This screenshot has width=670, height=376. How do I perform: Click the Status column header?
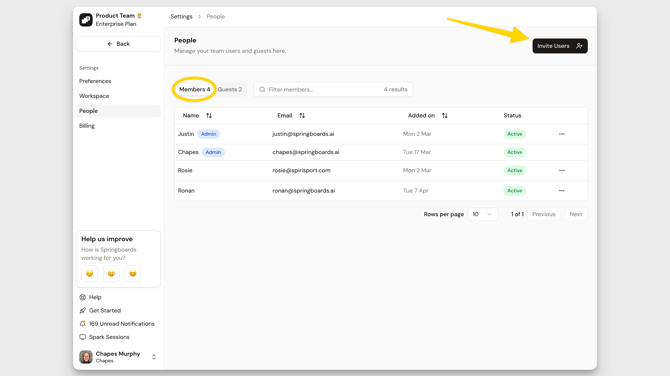[x=512, y=115]
